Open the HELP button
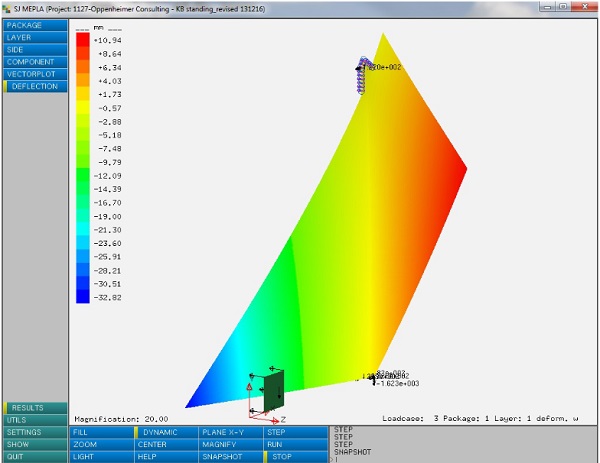 (x=166, y=457)
